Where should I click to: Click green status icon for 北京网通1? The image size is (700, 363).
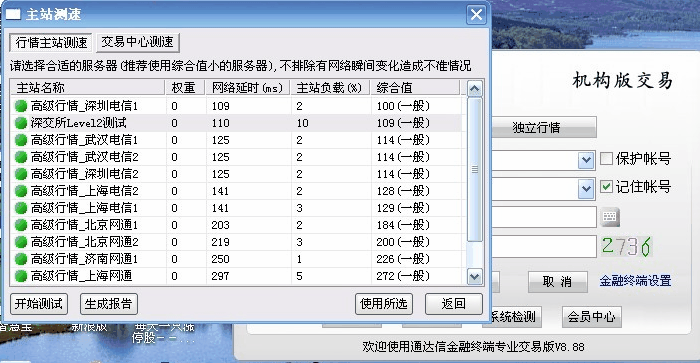[x=21, y=225]
